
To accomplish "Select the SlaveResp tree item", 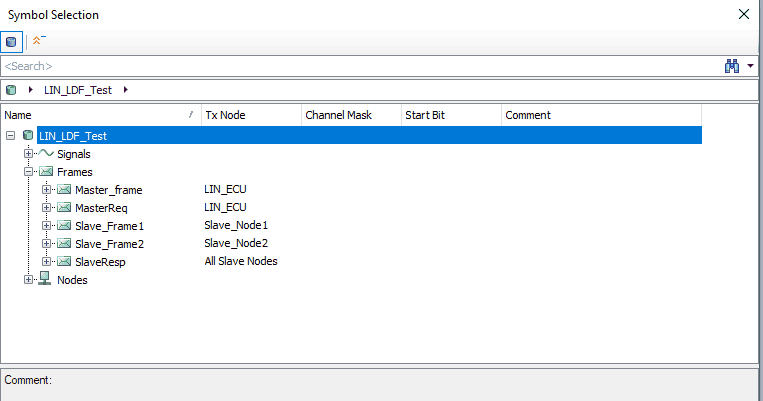I will (100, 262).
